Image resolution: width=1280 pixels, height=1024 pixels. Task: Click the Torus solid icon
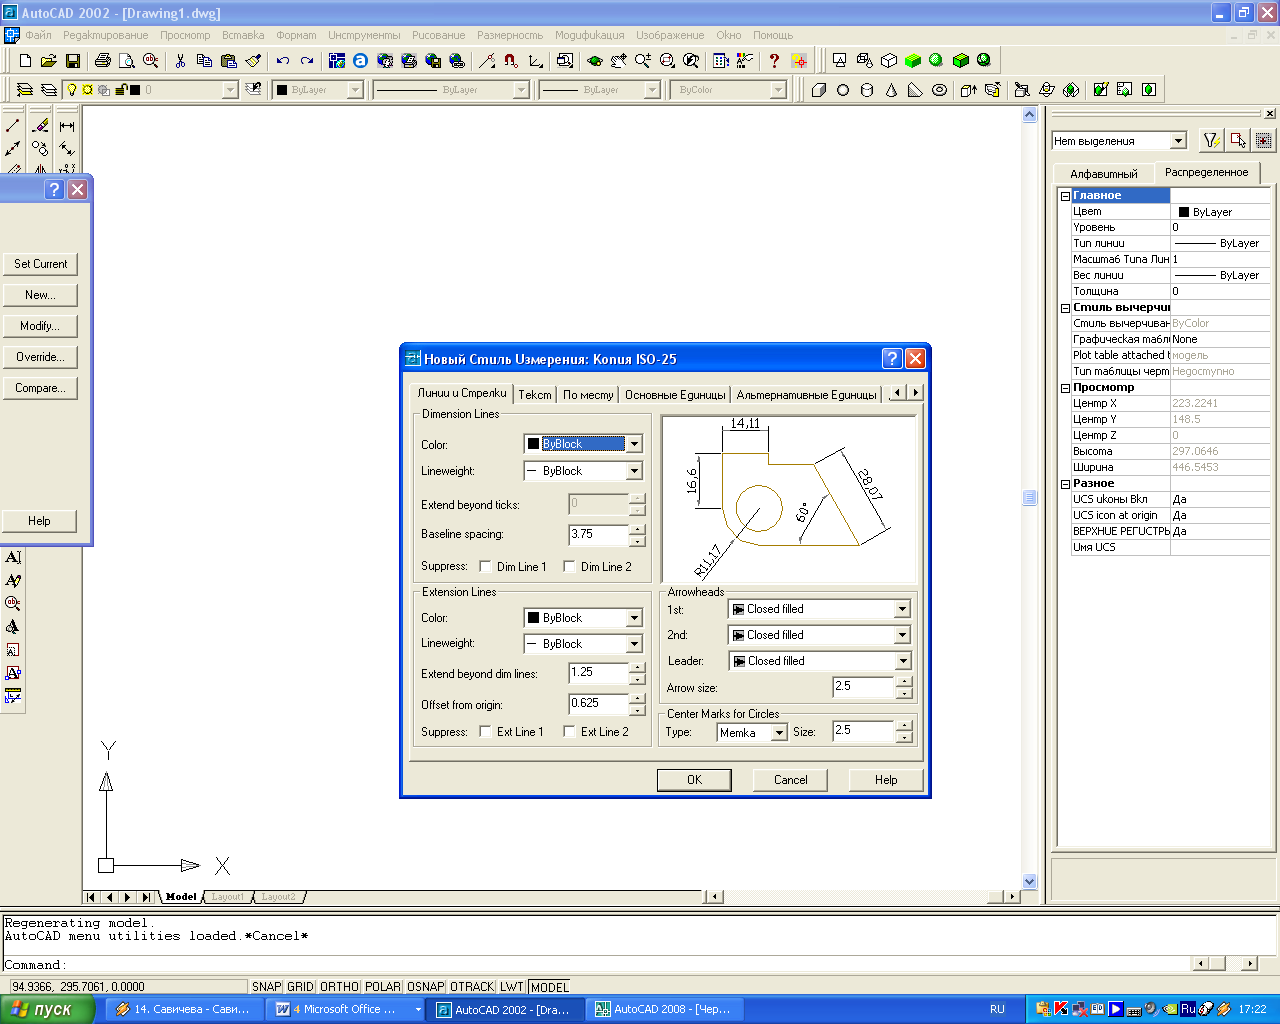(939, 90)
